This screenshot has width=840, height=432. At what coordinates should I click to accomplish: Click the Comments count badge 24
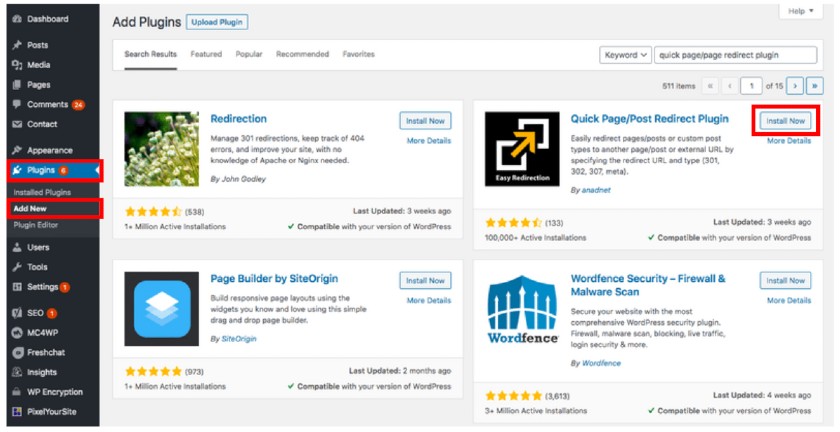pos(78,105)
